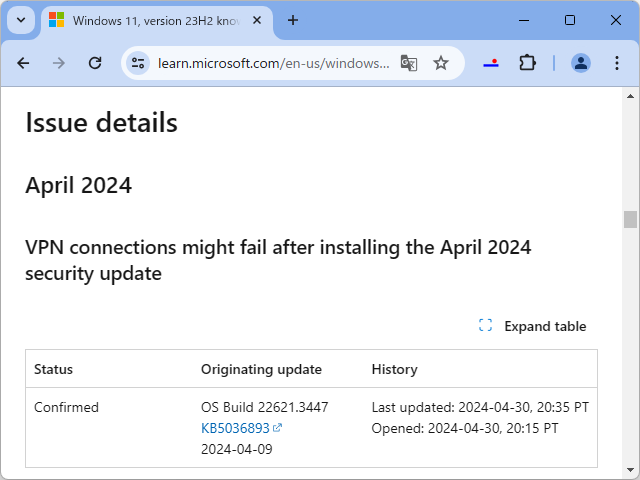
Task: Click the address bar URL
Action: (273, 63)
